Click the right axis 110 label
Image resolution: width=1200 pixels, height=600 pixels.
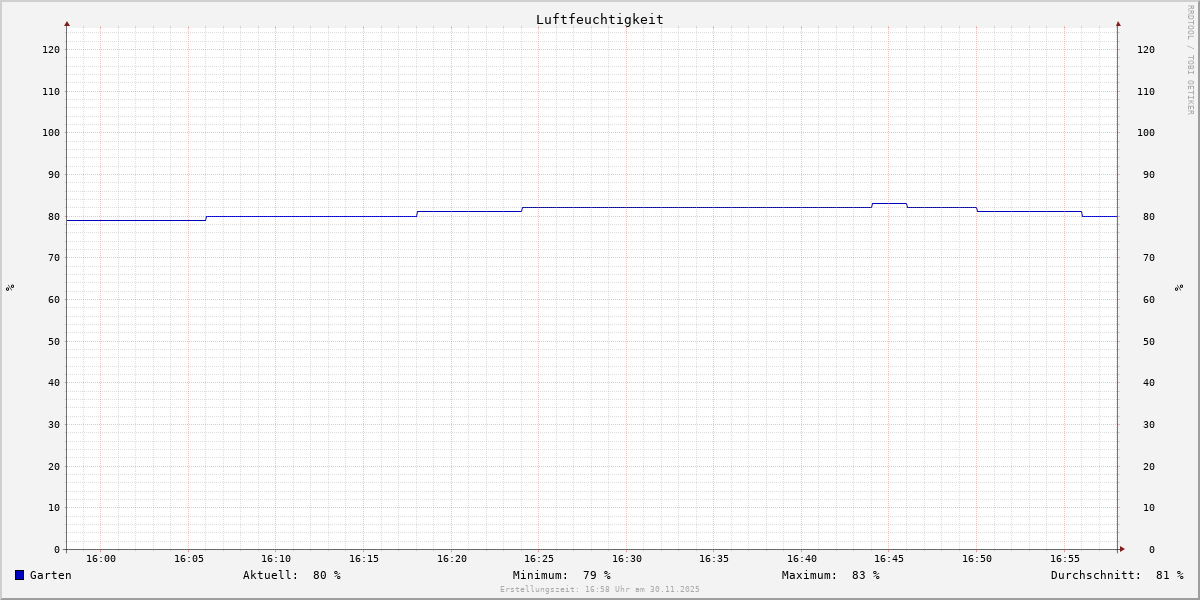(x=1146, y=91)
